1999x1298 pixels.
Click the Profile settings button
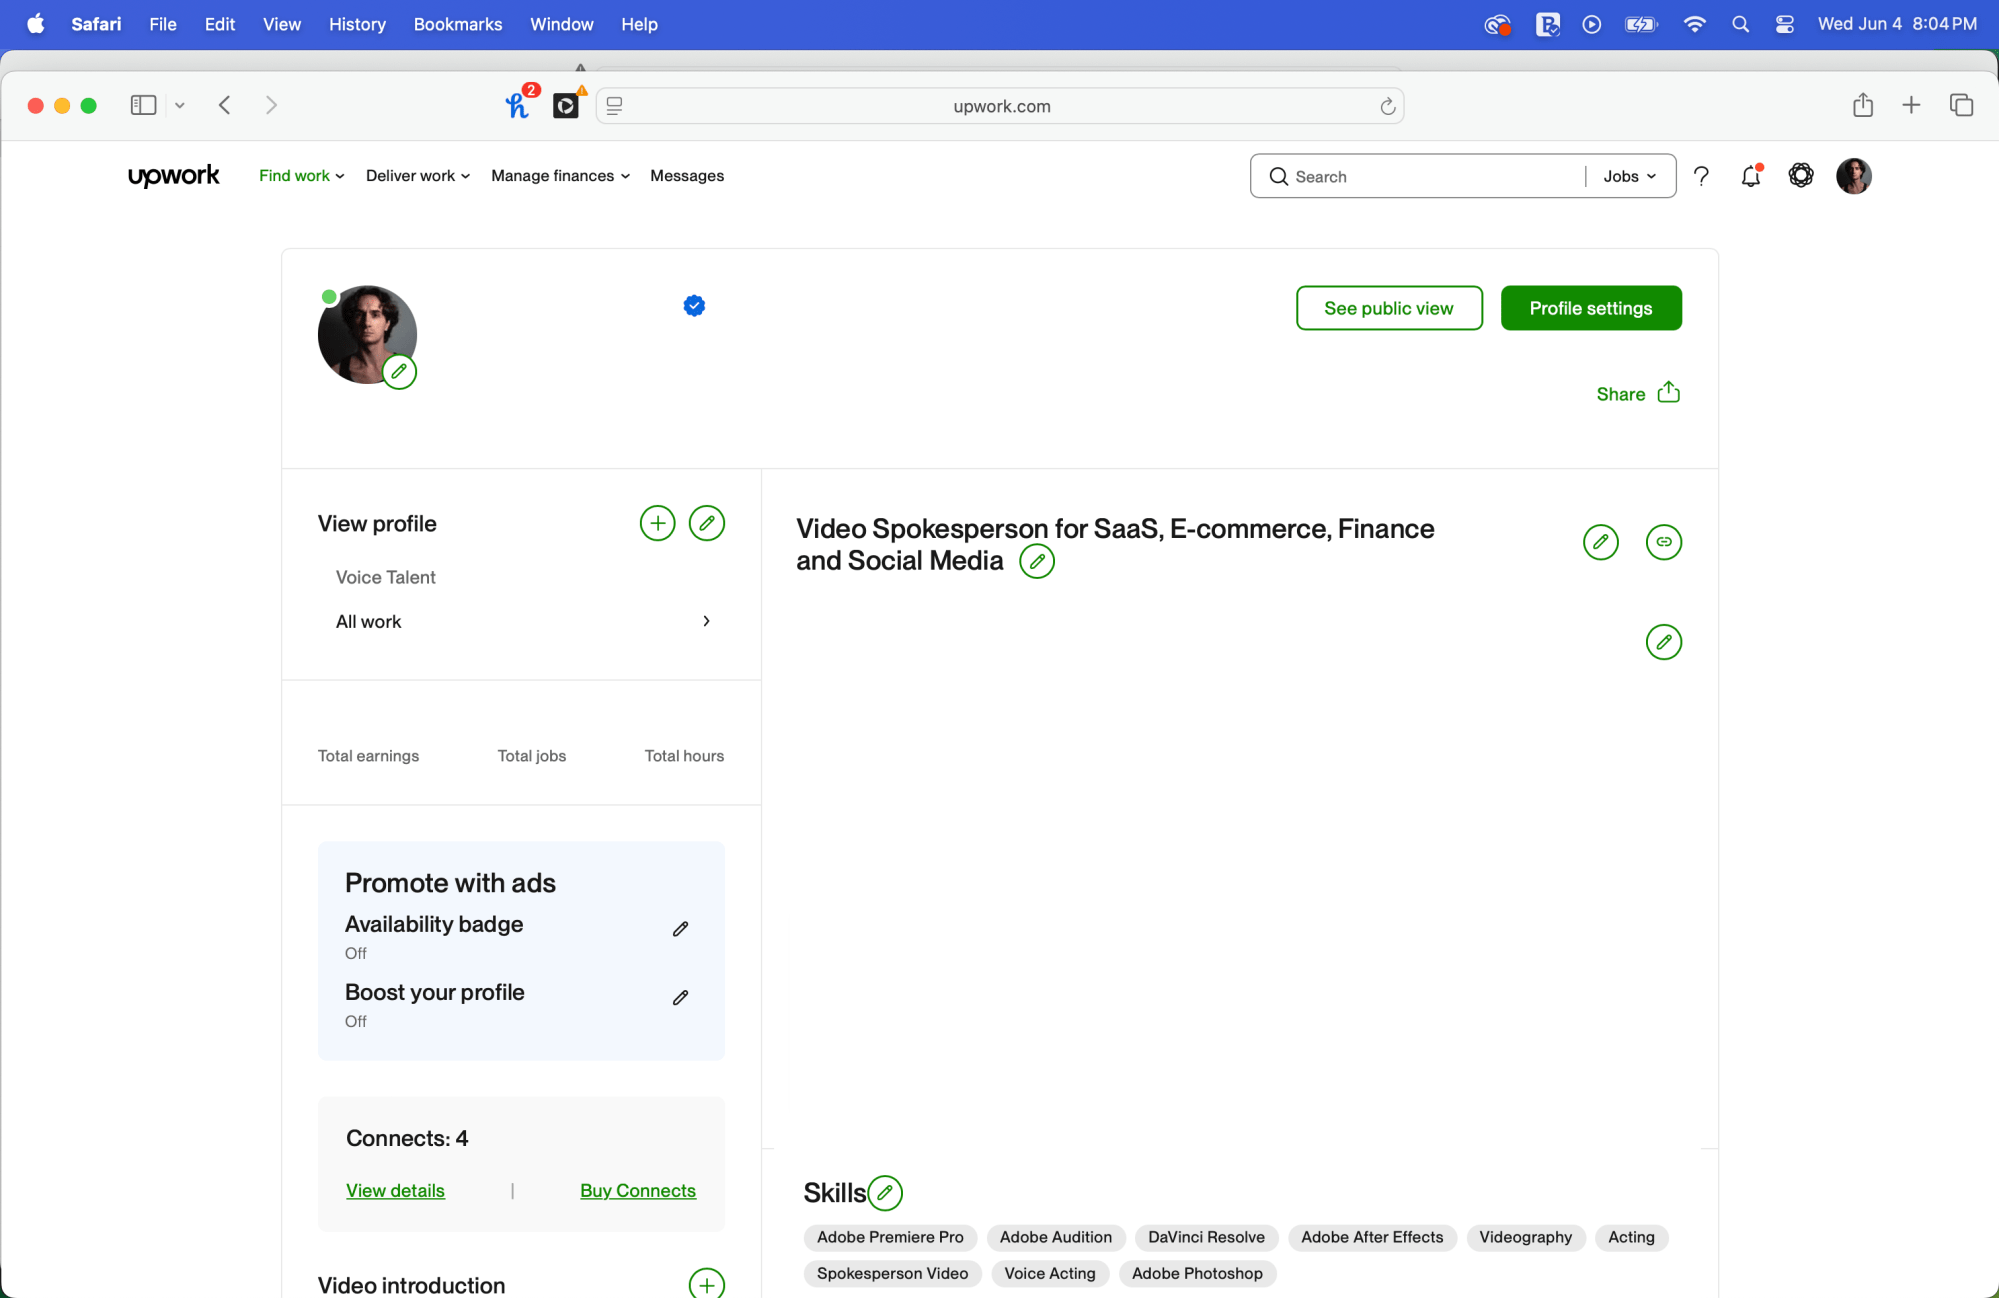[x=1590, y=308]
